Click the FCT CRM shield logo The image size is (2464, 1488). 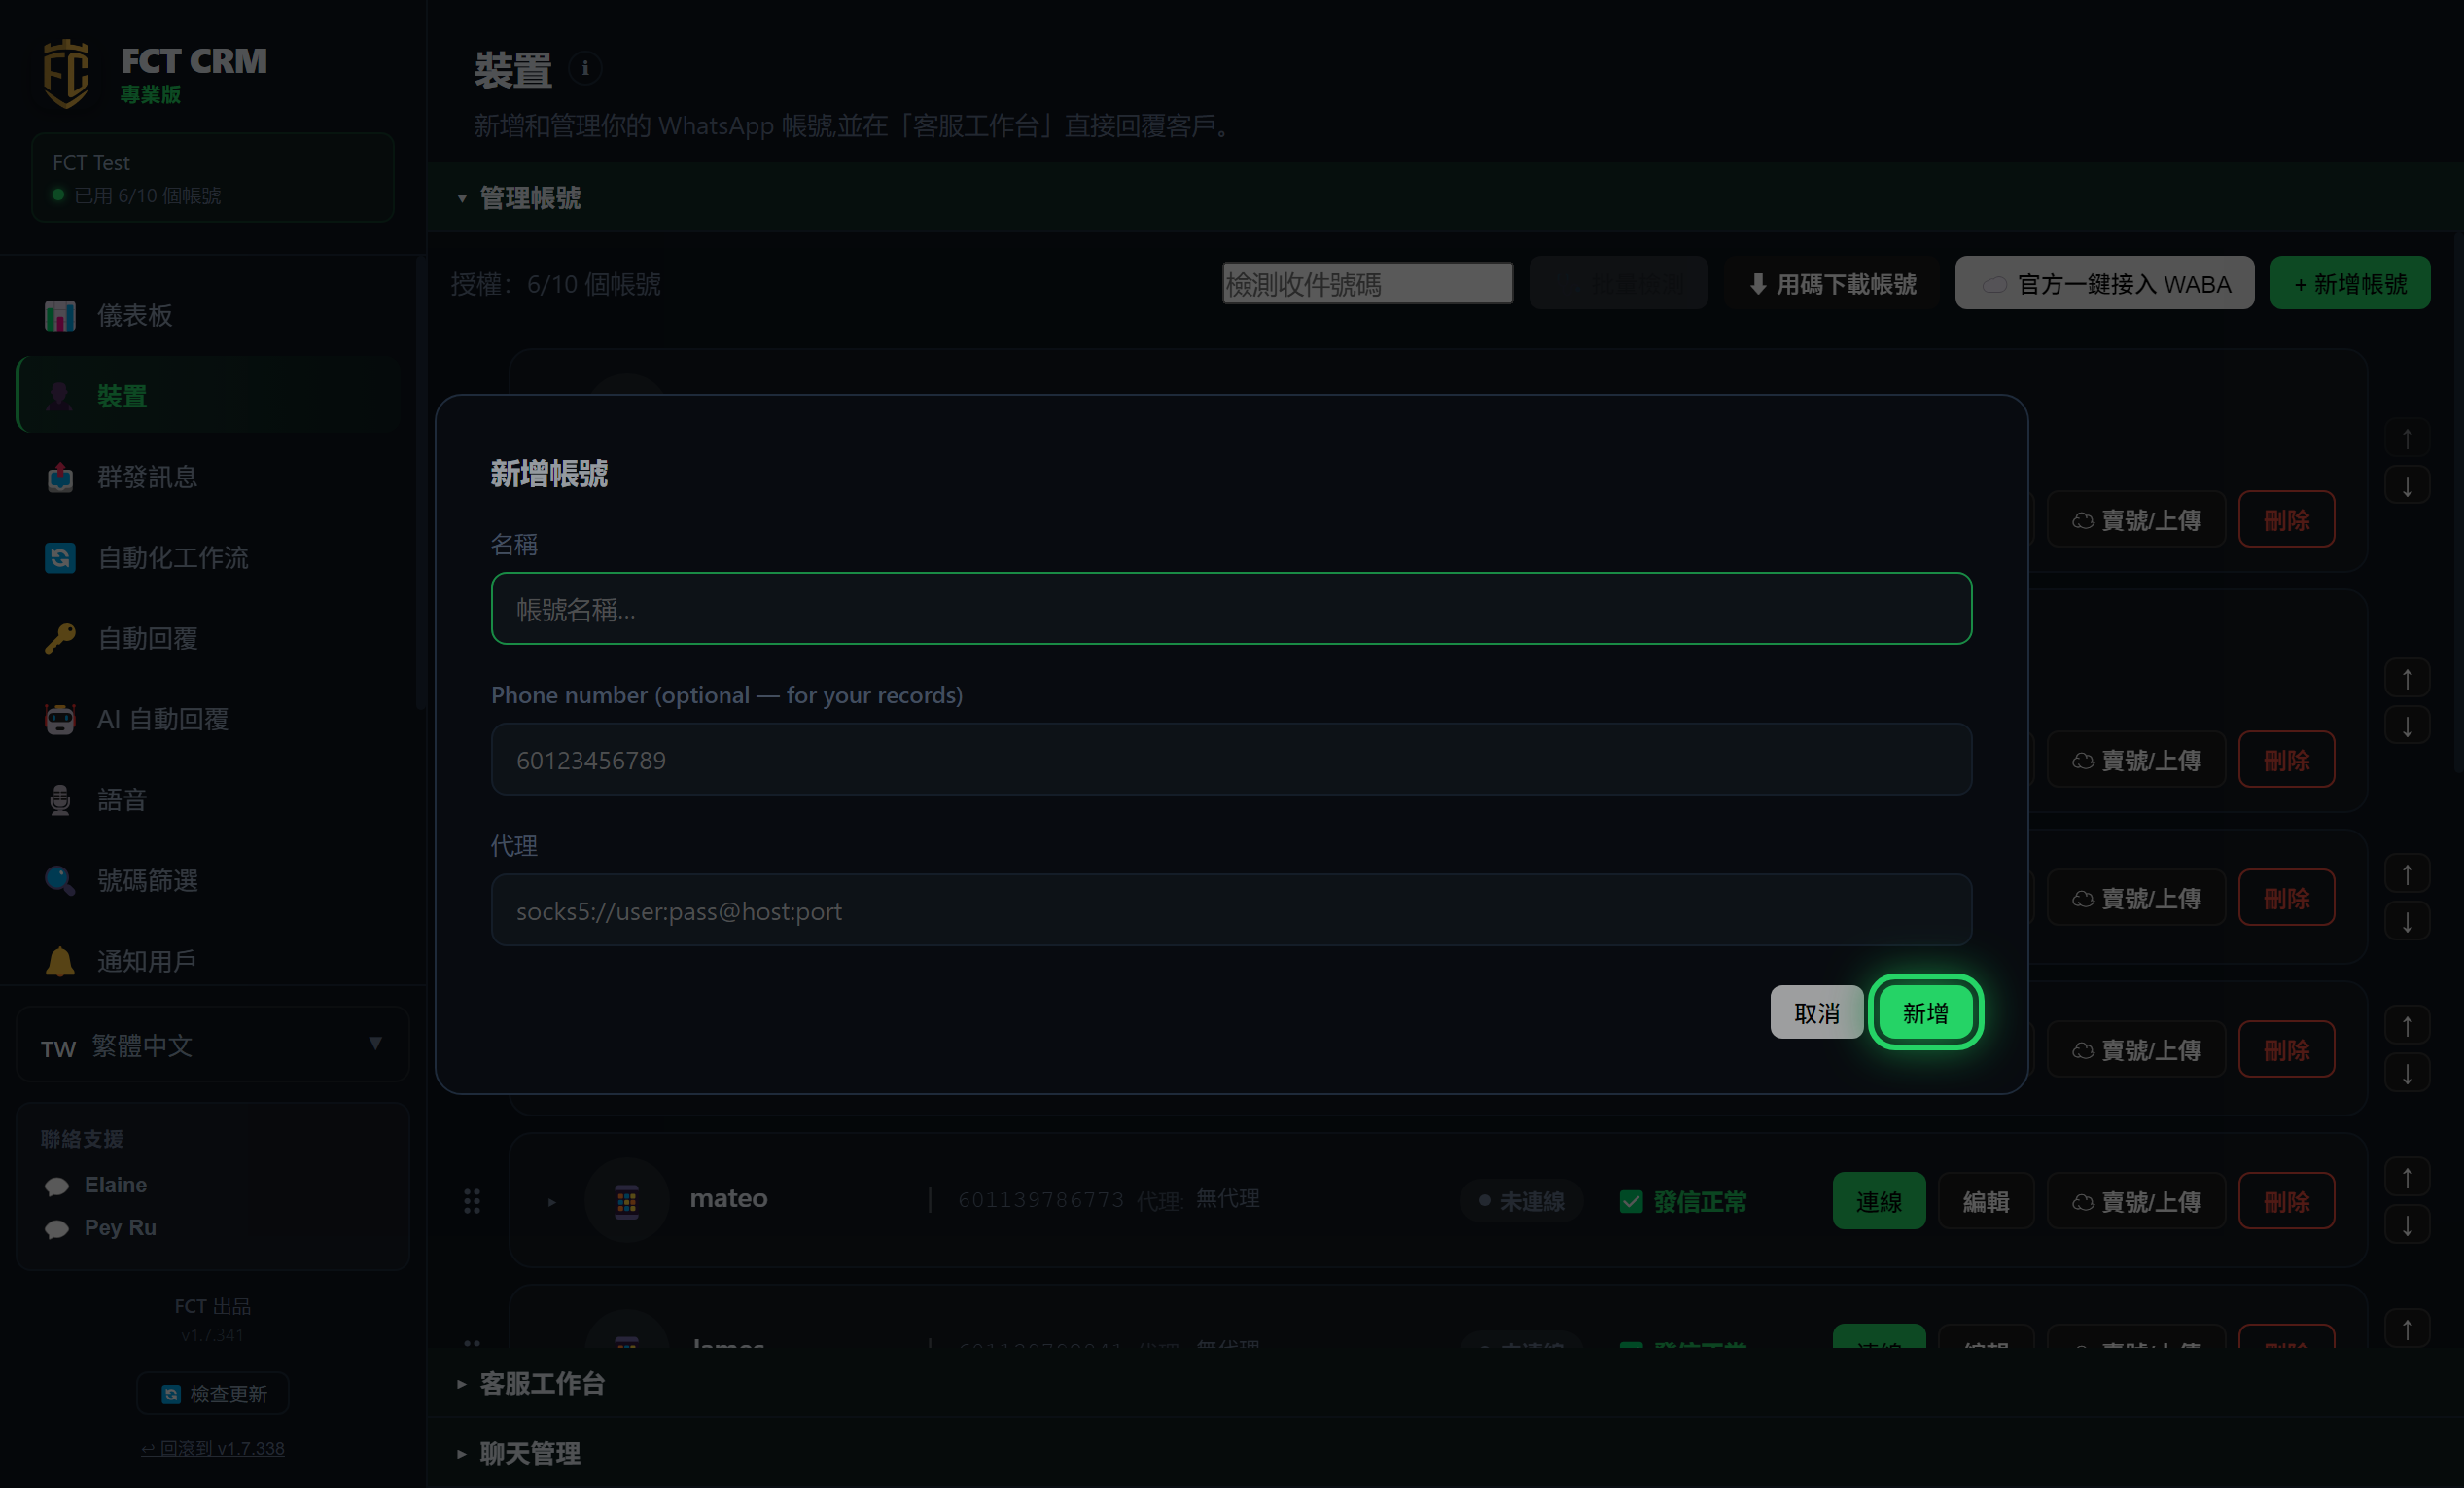(66, 73)
